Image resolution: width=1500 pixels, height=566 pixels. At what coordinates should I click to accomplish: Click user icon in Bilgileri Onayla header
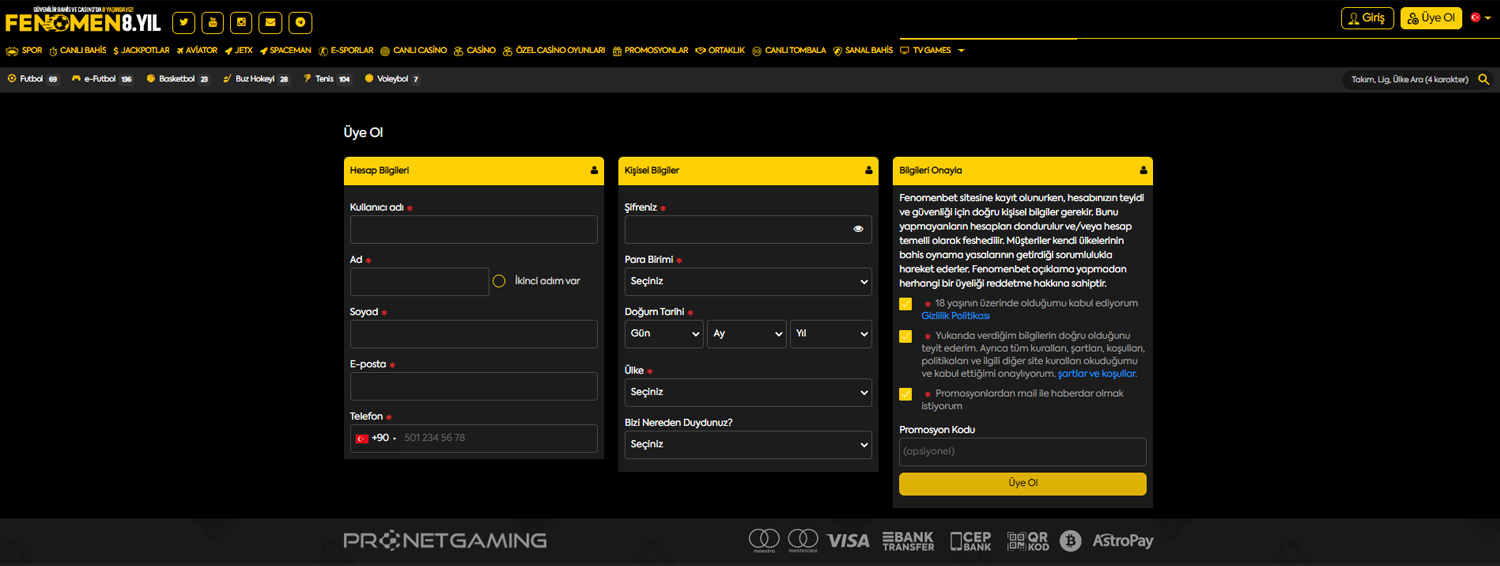pyautogui.click(x=1143, y=170)
